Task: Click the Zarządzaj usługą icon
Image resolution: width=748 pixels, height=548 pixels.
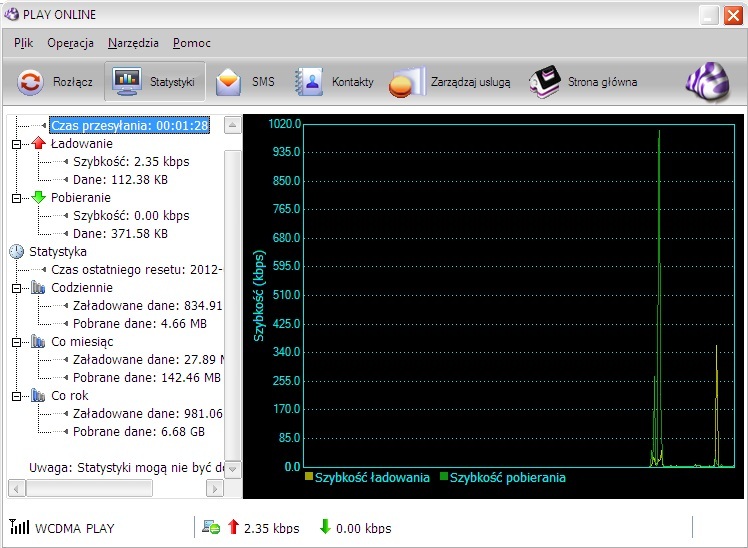Action: pos(407,82)
